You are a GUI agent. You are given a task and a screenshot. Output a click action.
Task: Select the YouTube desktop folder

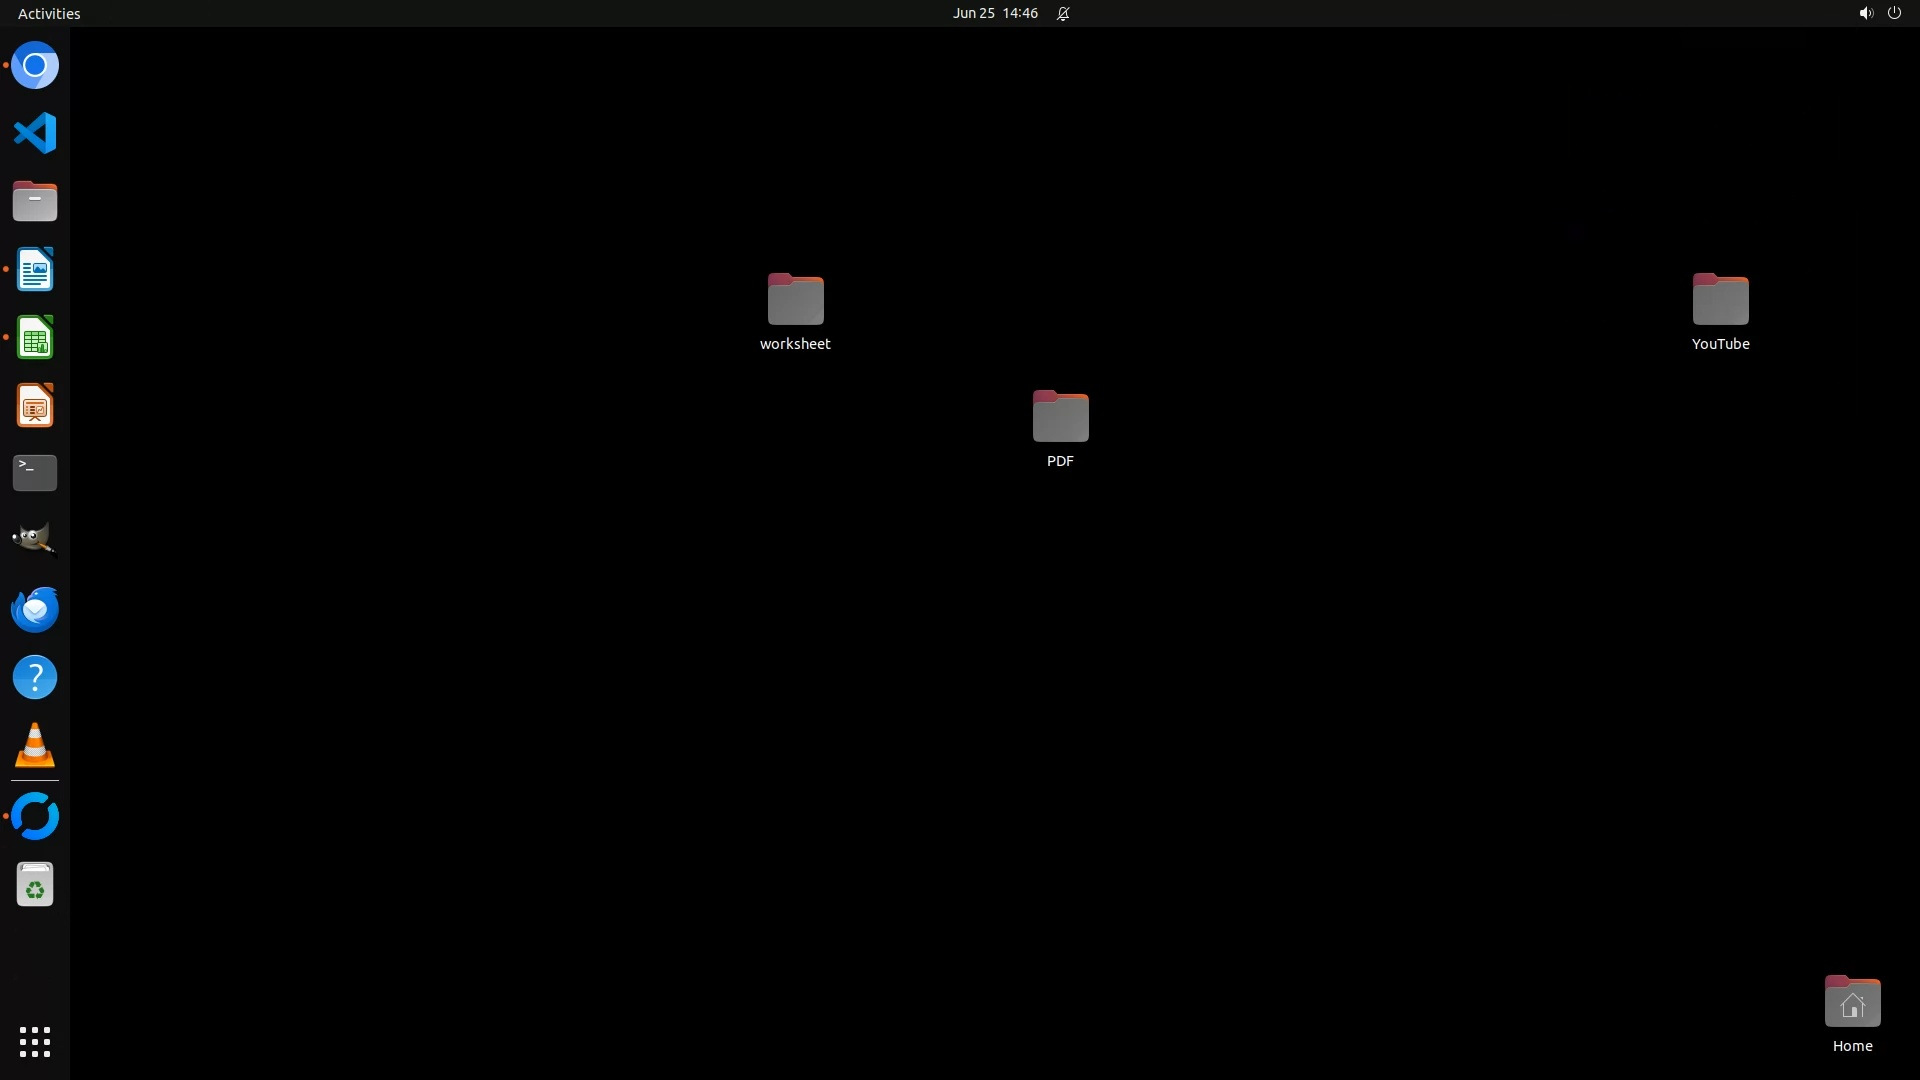tap(1720, 300)
